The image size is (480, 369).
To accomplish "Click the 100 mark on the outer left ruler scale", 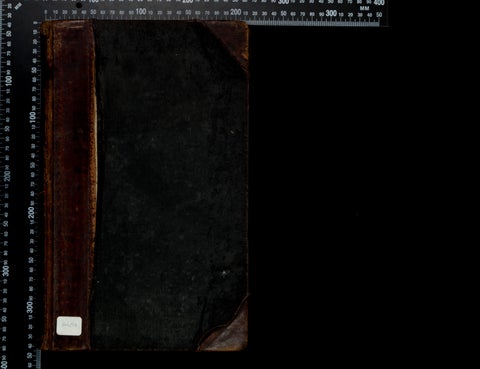I will pyautogui.click(x=8, y=80).
